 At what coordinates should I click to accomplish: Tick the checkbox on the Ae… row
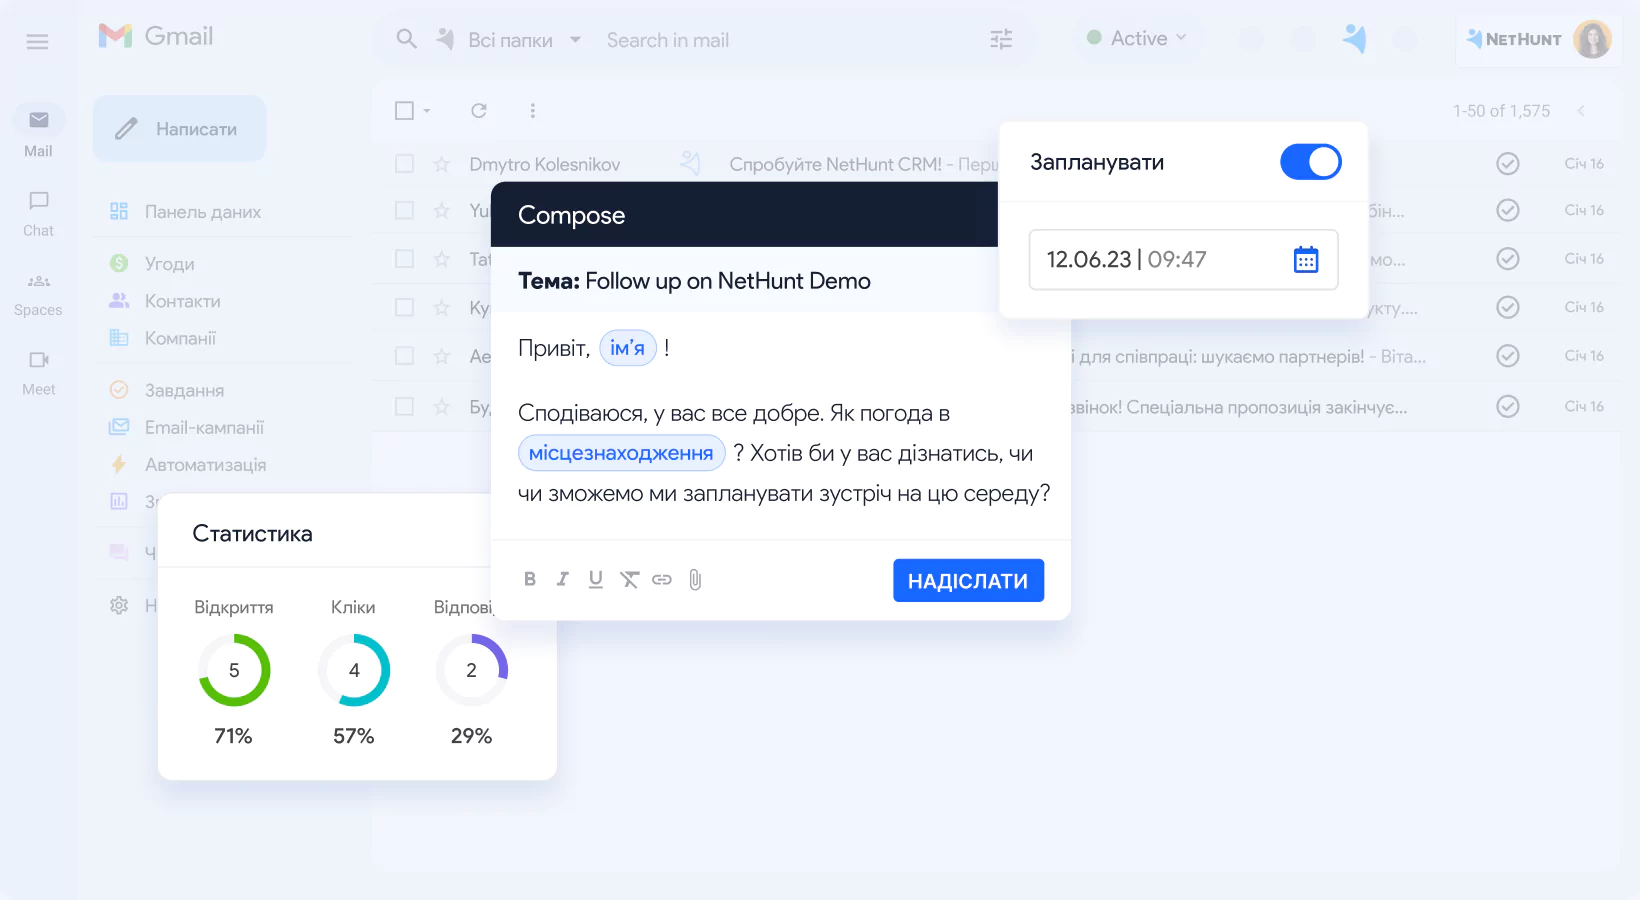point(404,355)
